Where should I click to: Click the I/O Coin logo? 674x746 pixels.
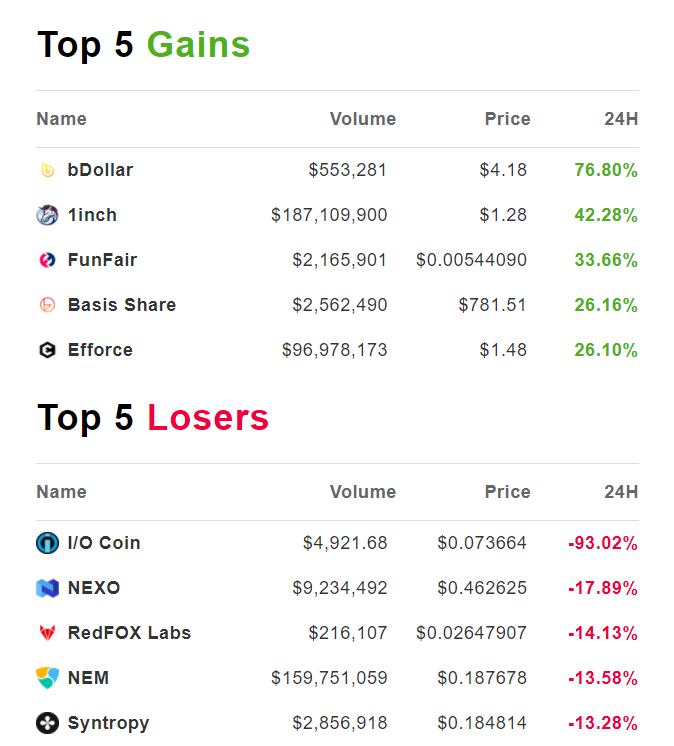(x=48, y=543)
